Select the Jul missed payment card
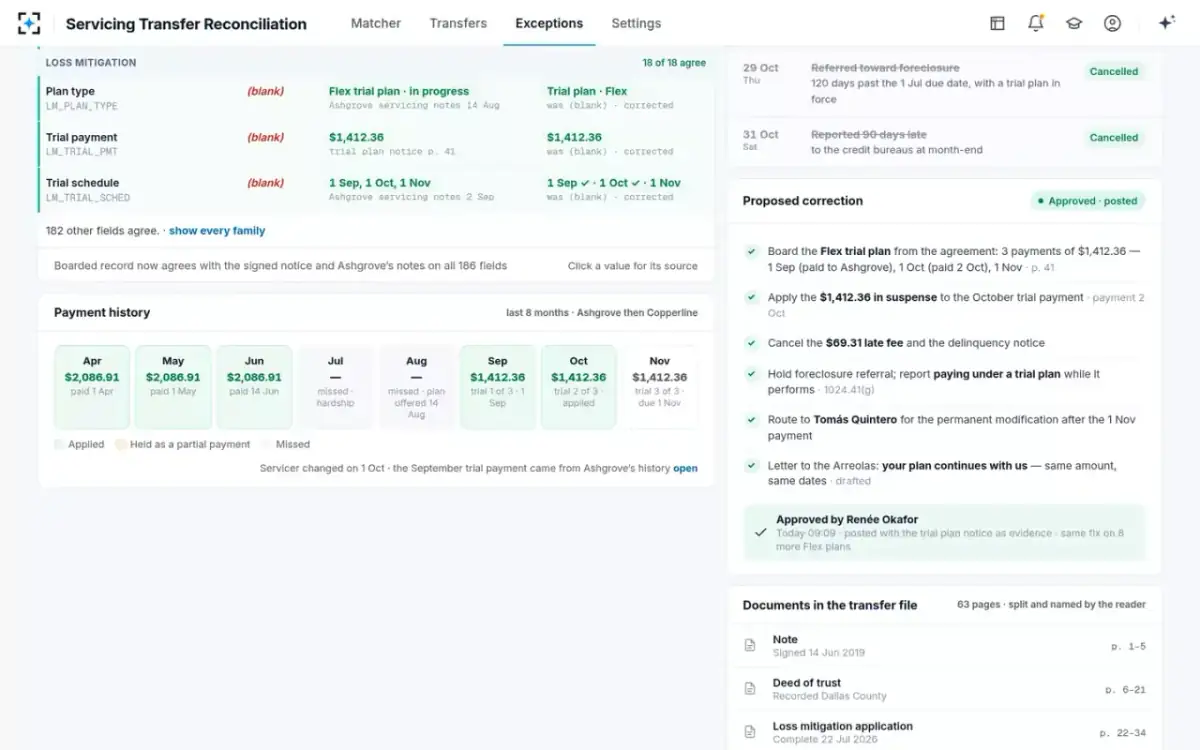 (x=335, y=387)
